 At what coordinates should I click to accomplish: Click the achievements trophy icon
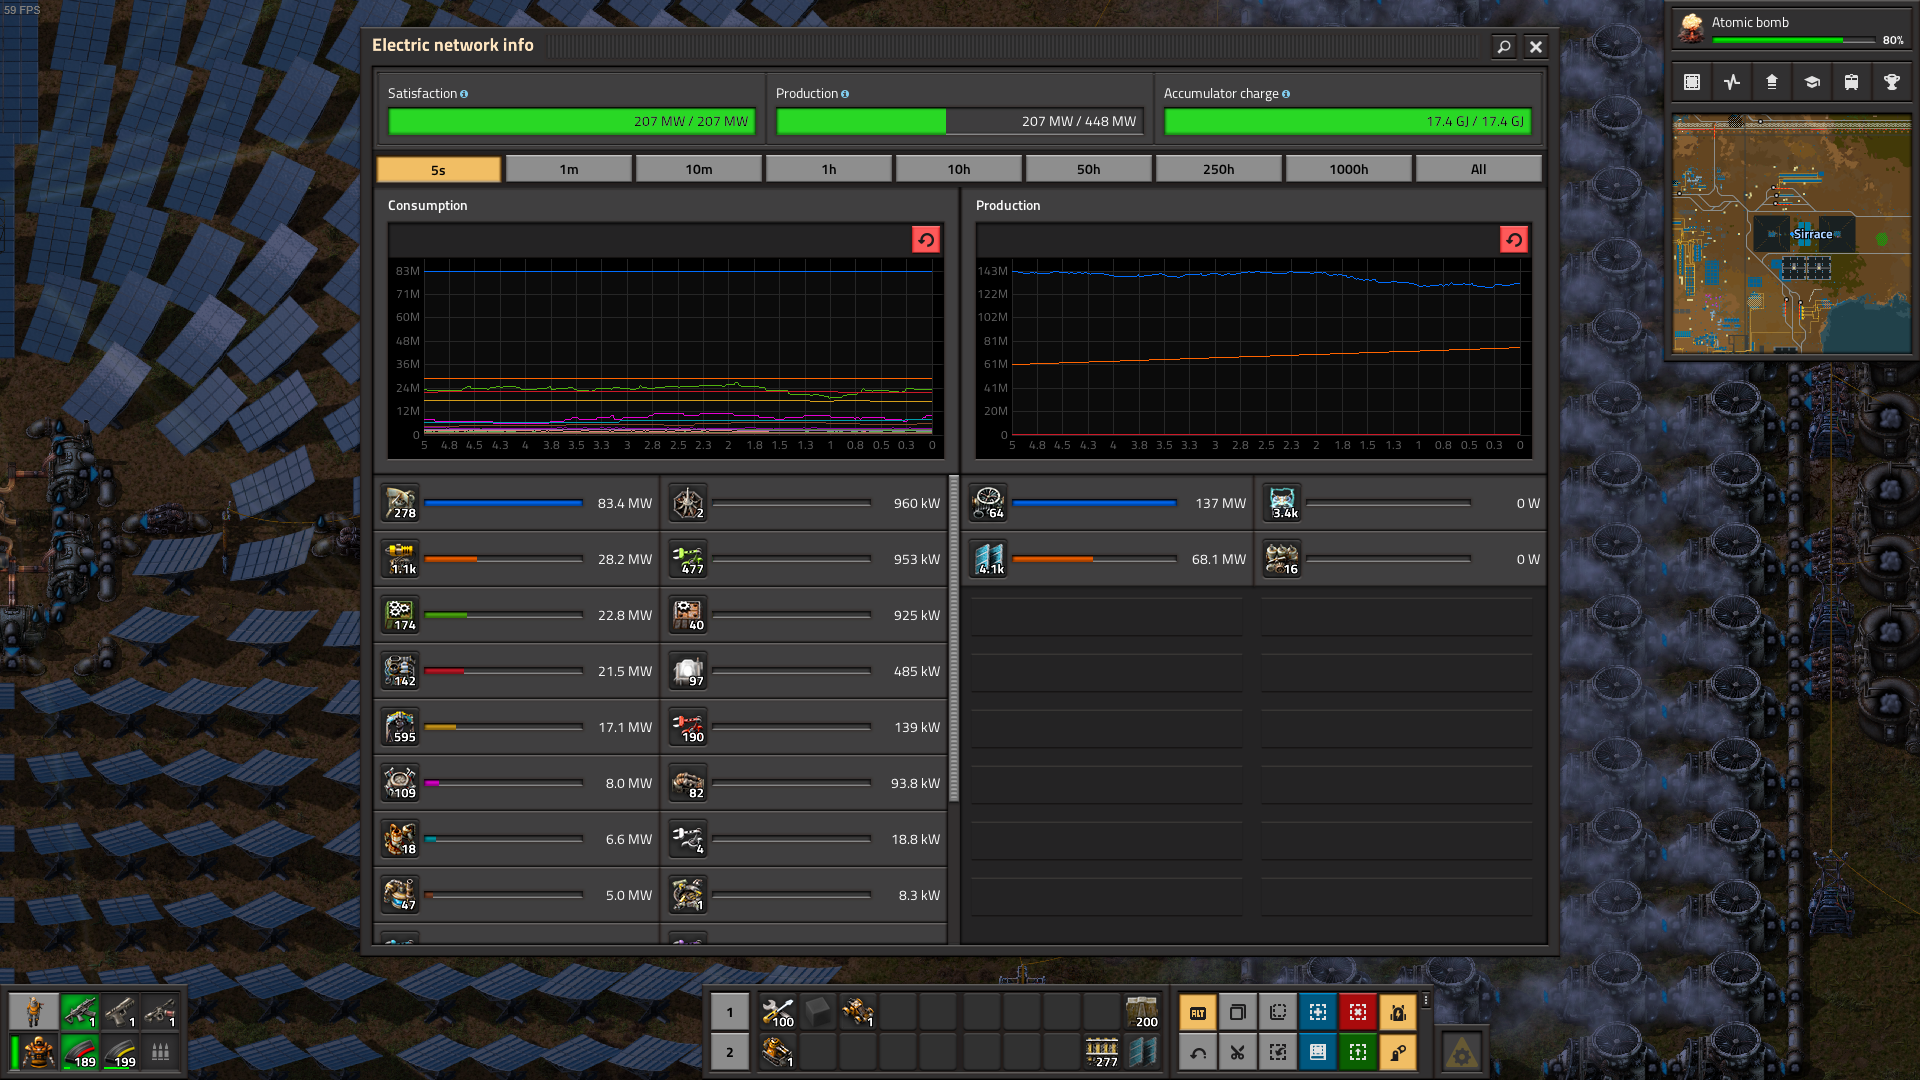[x=1891, y=82]
